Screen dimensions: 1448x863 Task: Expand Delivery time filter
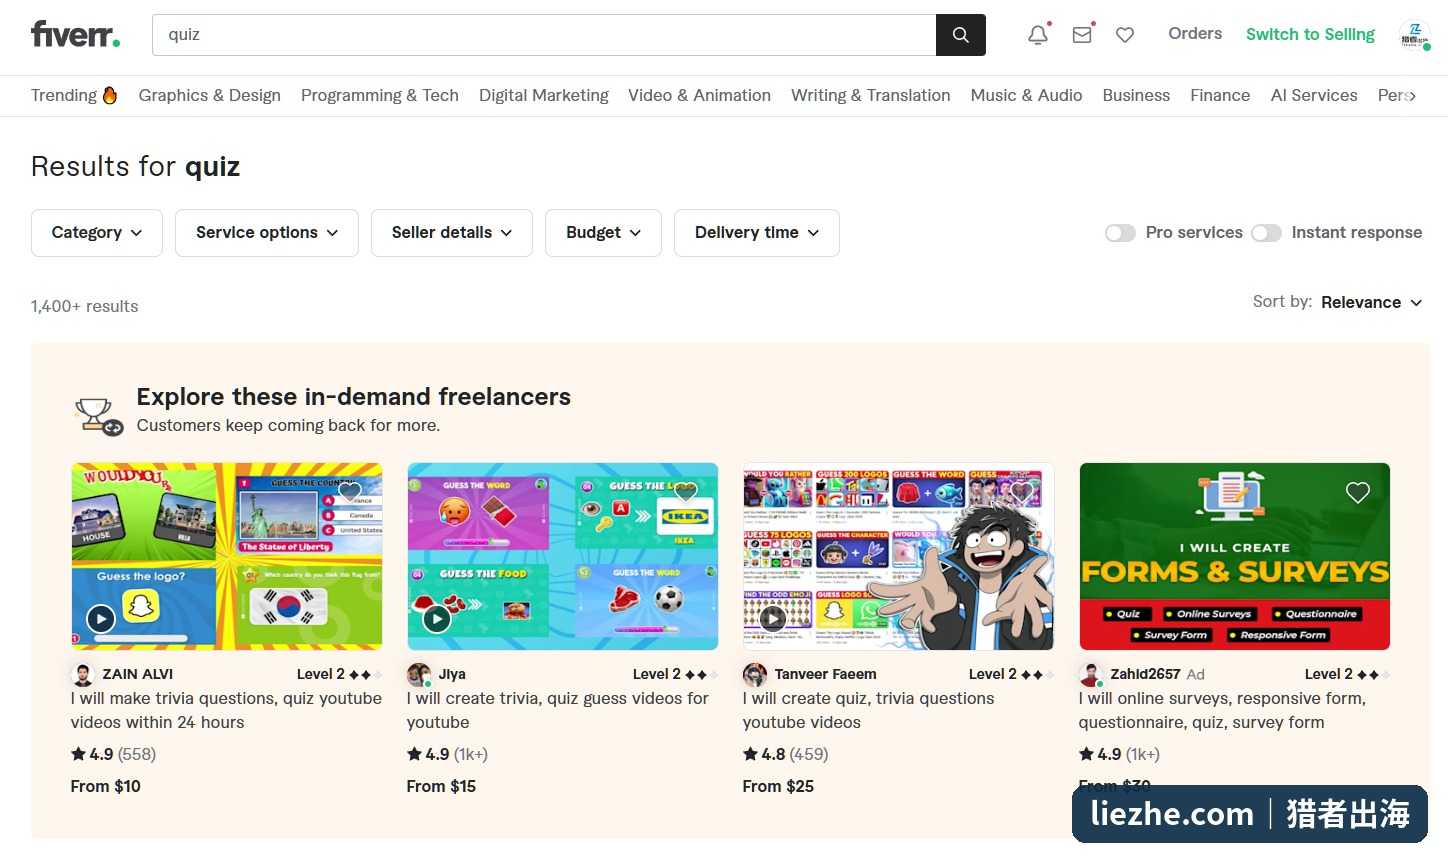click(757, 233)
